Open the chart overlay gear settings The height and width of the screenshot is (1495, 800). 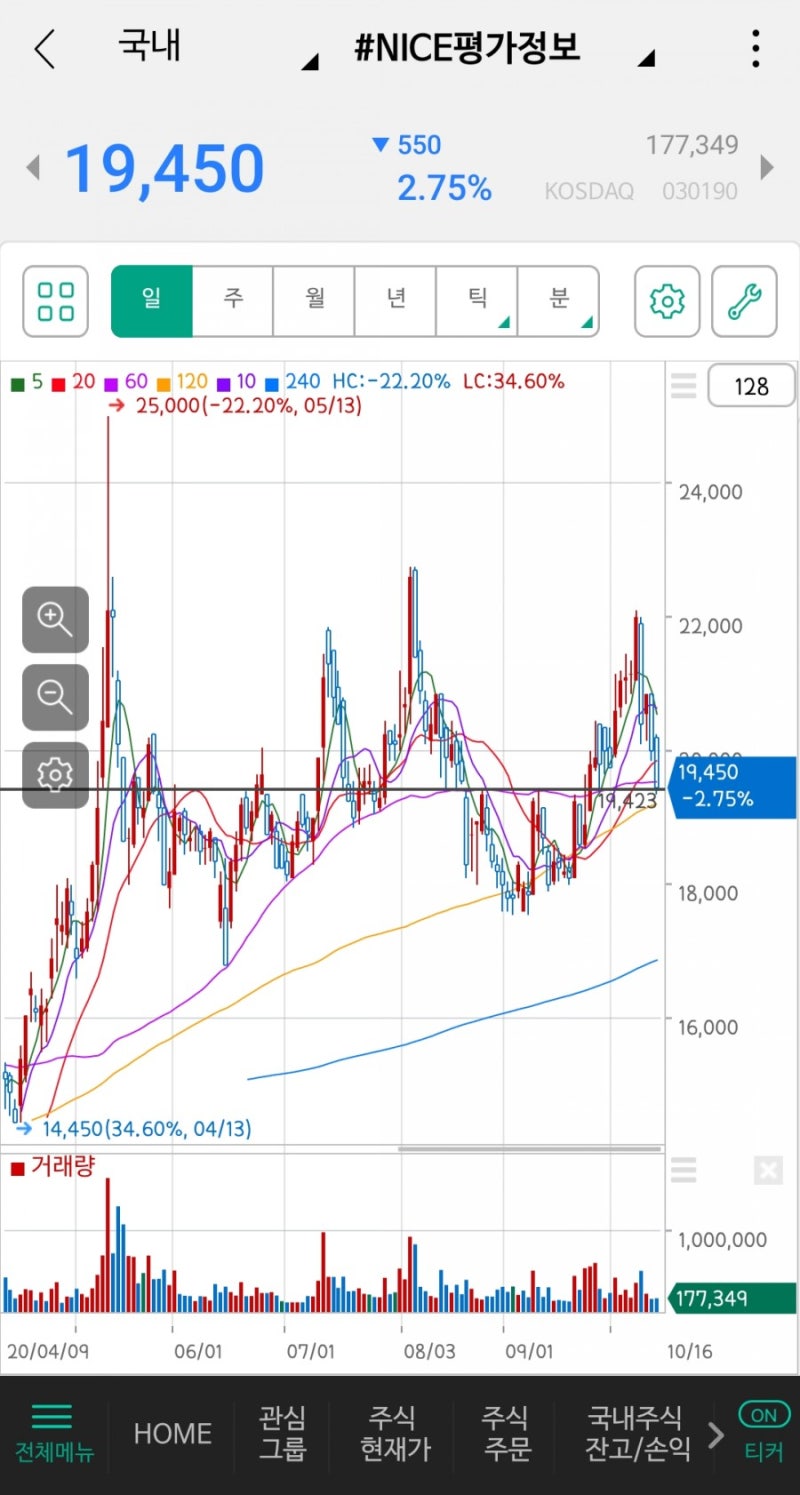55,775
